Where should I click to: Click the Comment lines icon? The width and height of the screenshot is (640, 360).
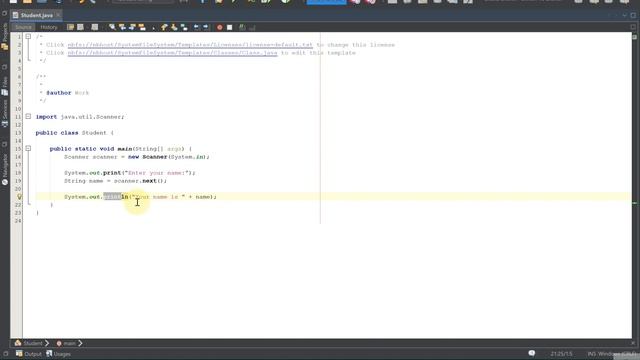tap(242, 27)
